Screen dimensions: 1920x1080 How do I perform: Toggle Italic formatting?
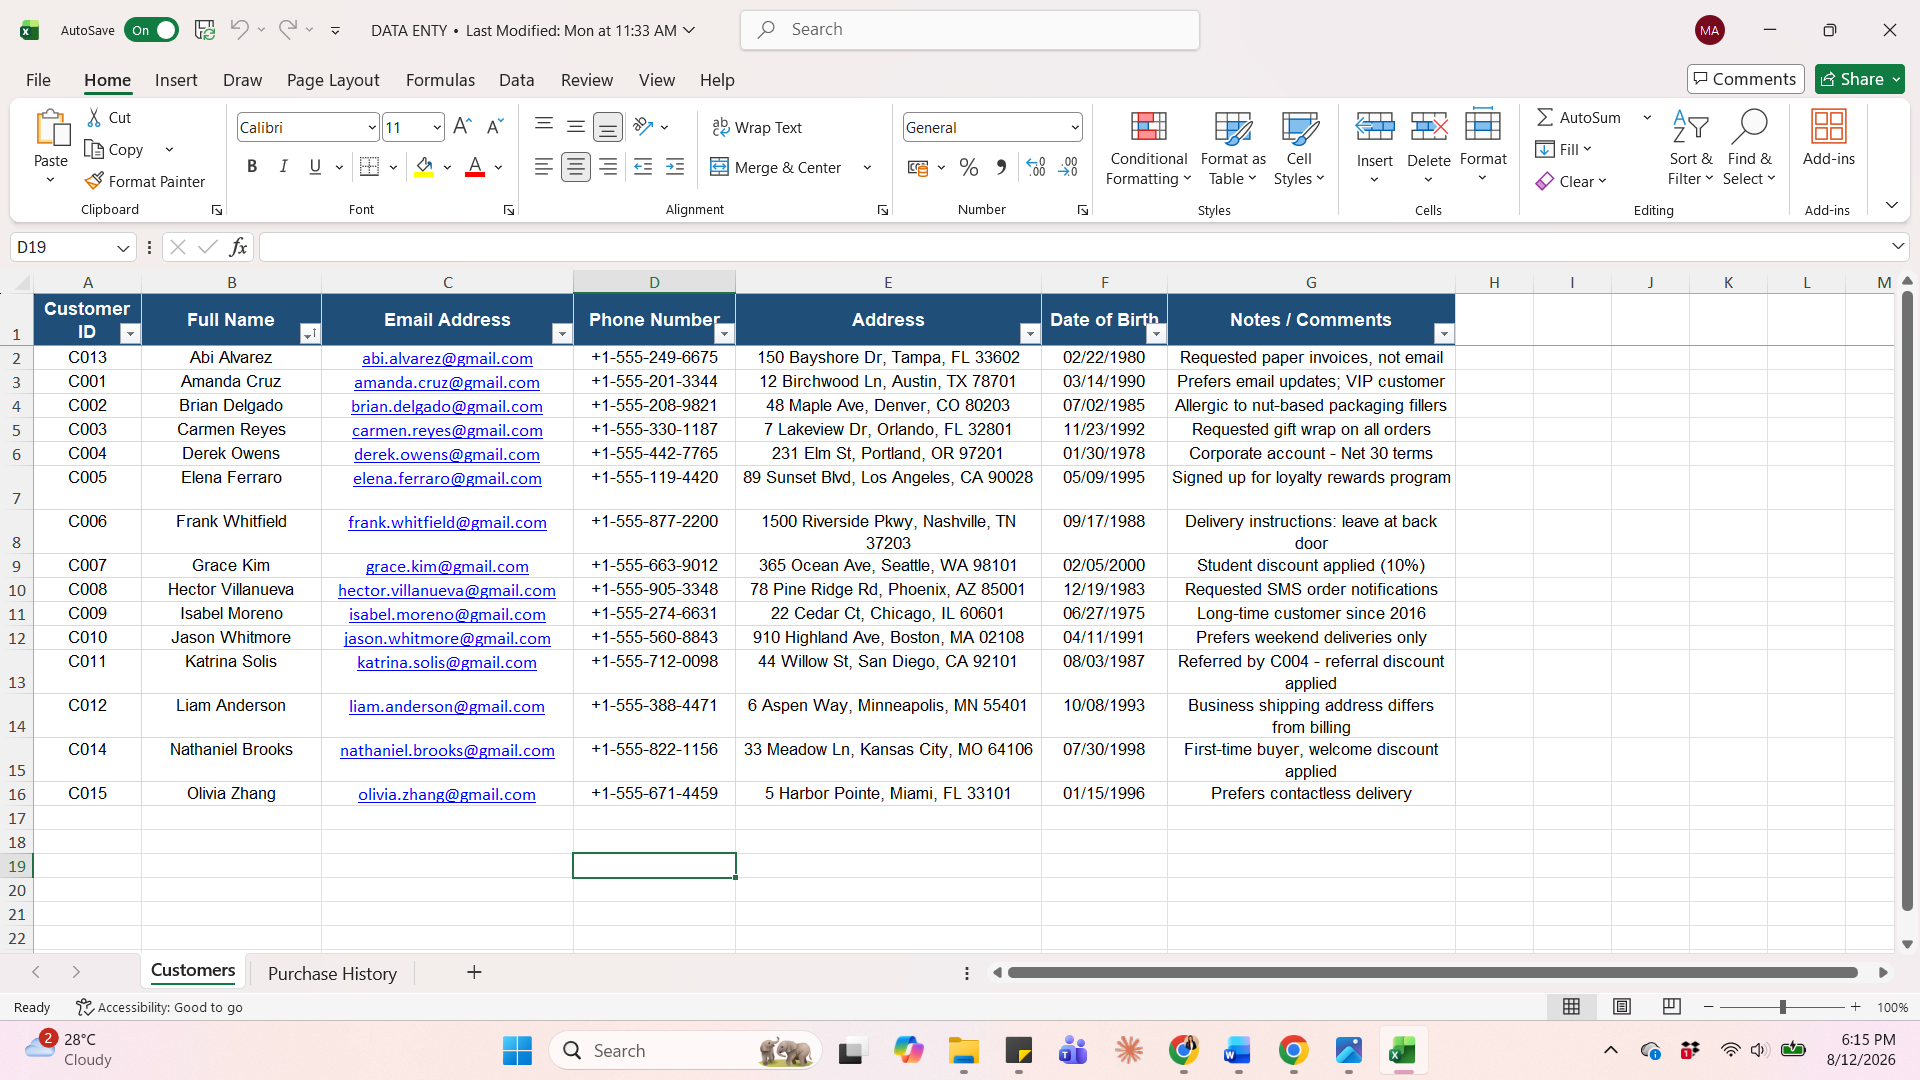tap(283, 167)
